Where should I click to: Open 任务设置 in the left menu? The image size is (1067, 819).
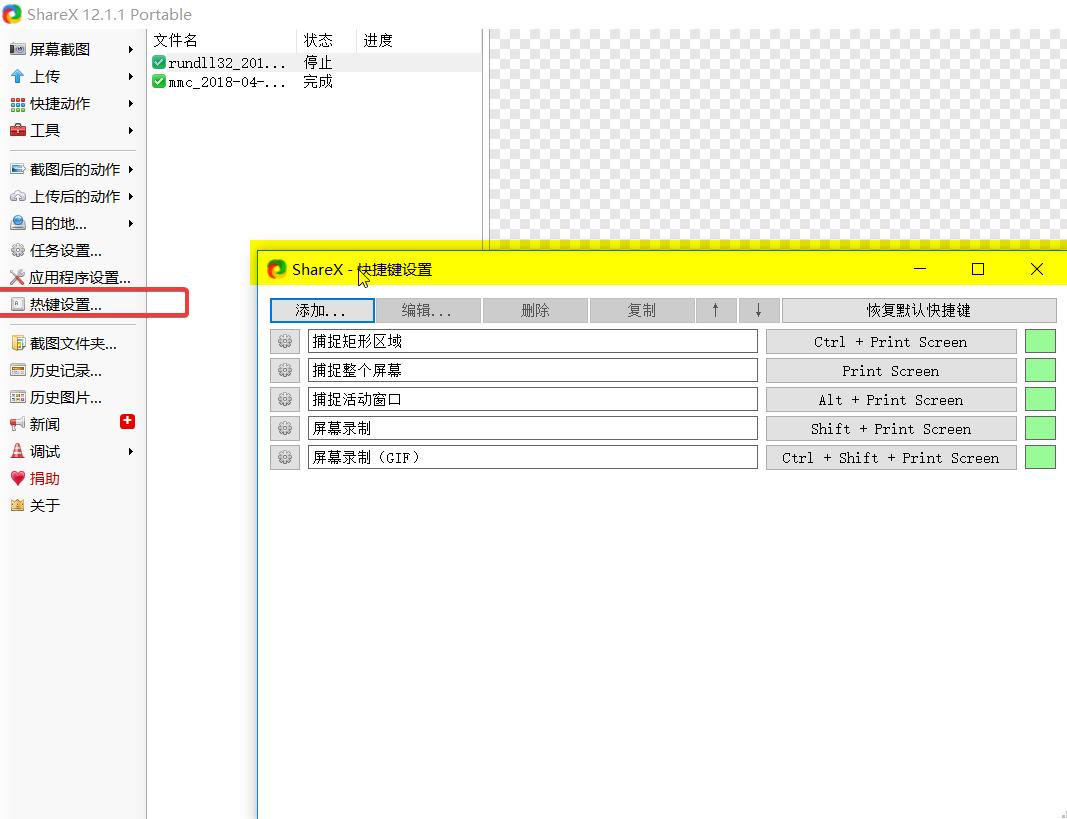[x=65, y=251]
